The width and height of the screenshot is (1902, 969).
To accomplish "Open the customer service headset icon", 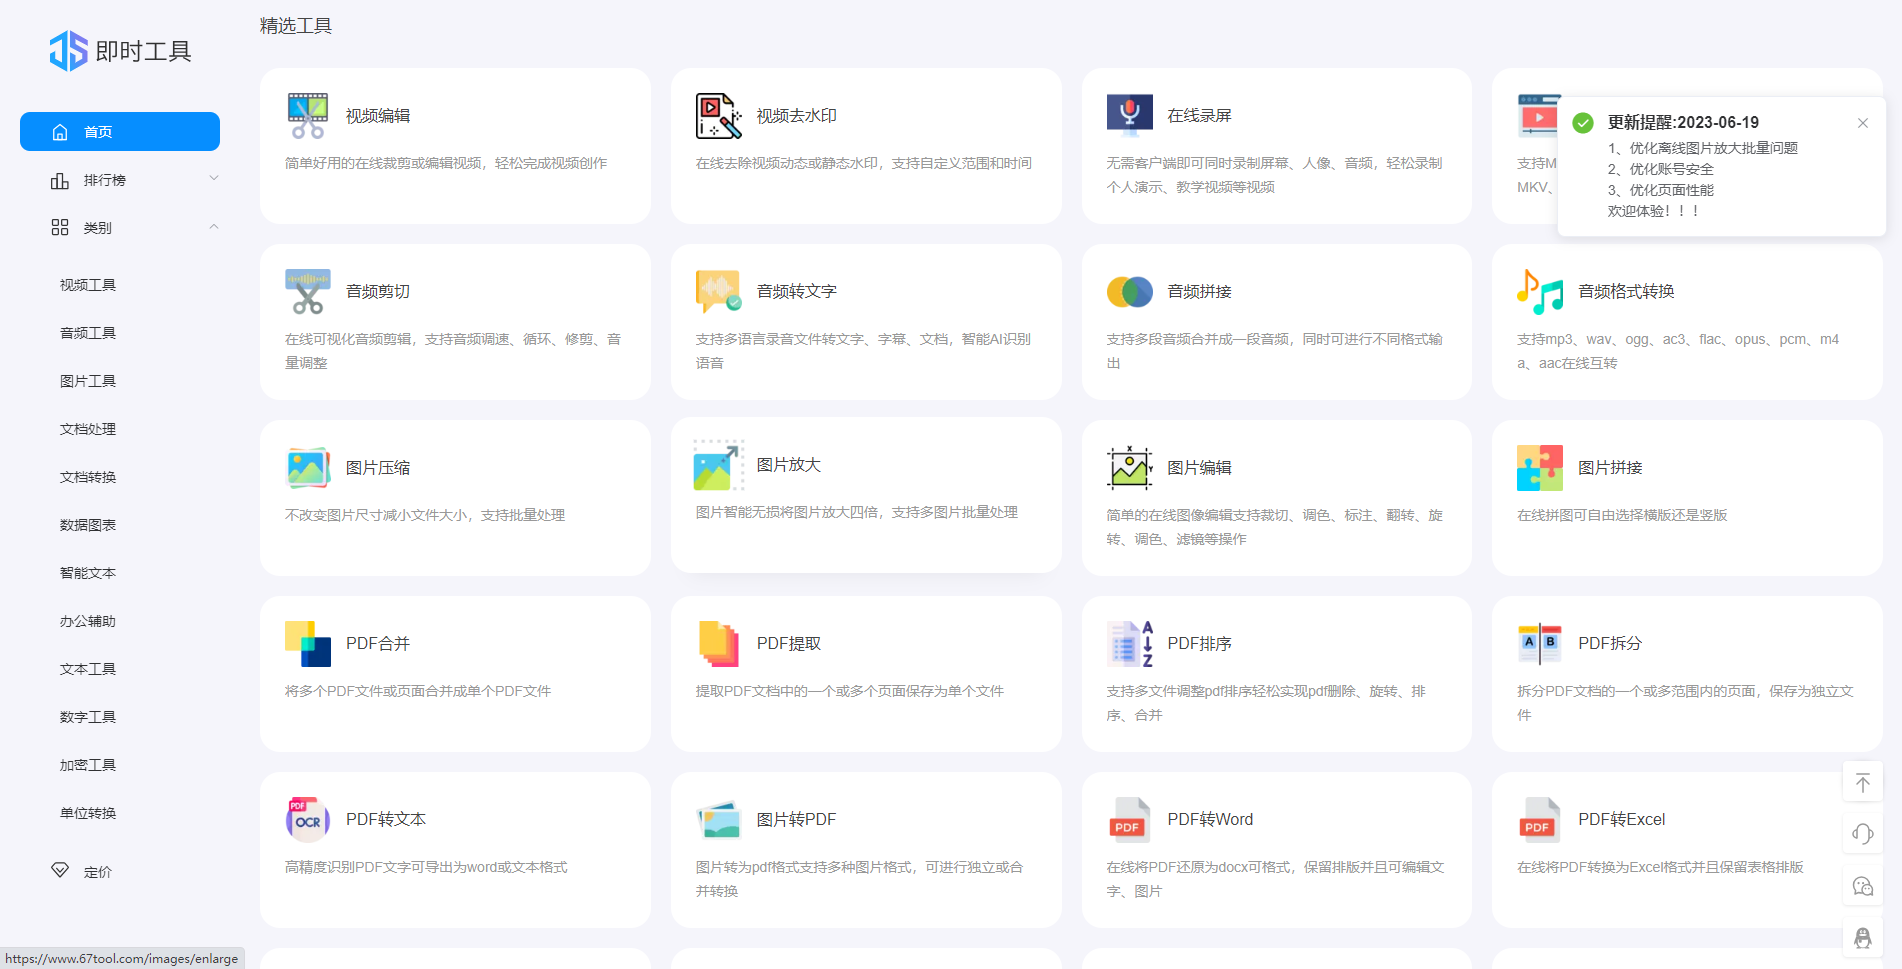I will tap(1862, 834).
